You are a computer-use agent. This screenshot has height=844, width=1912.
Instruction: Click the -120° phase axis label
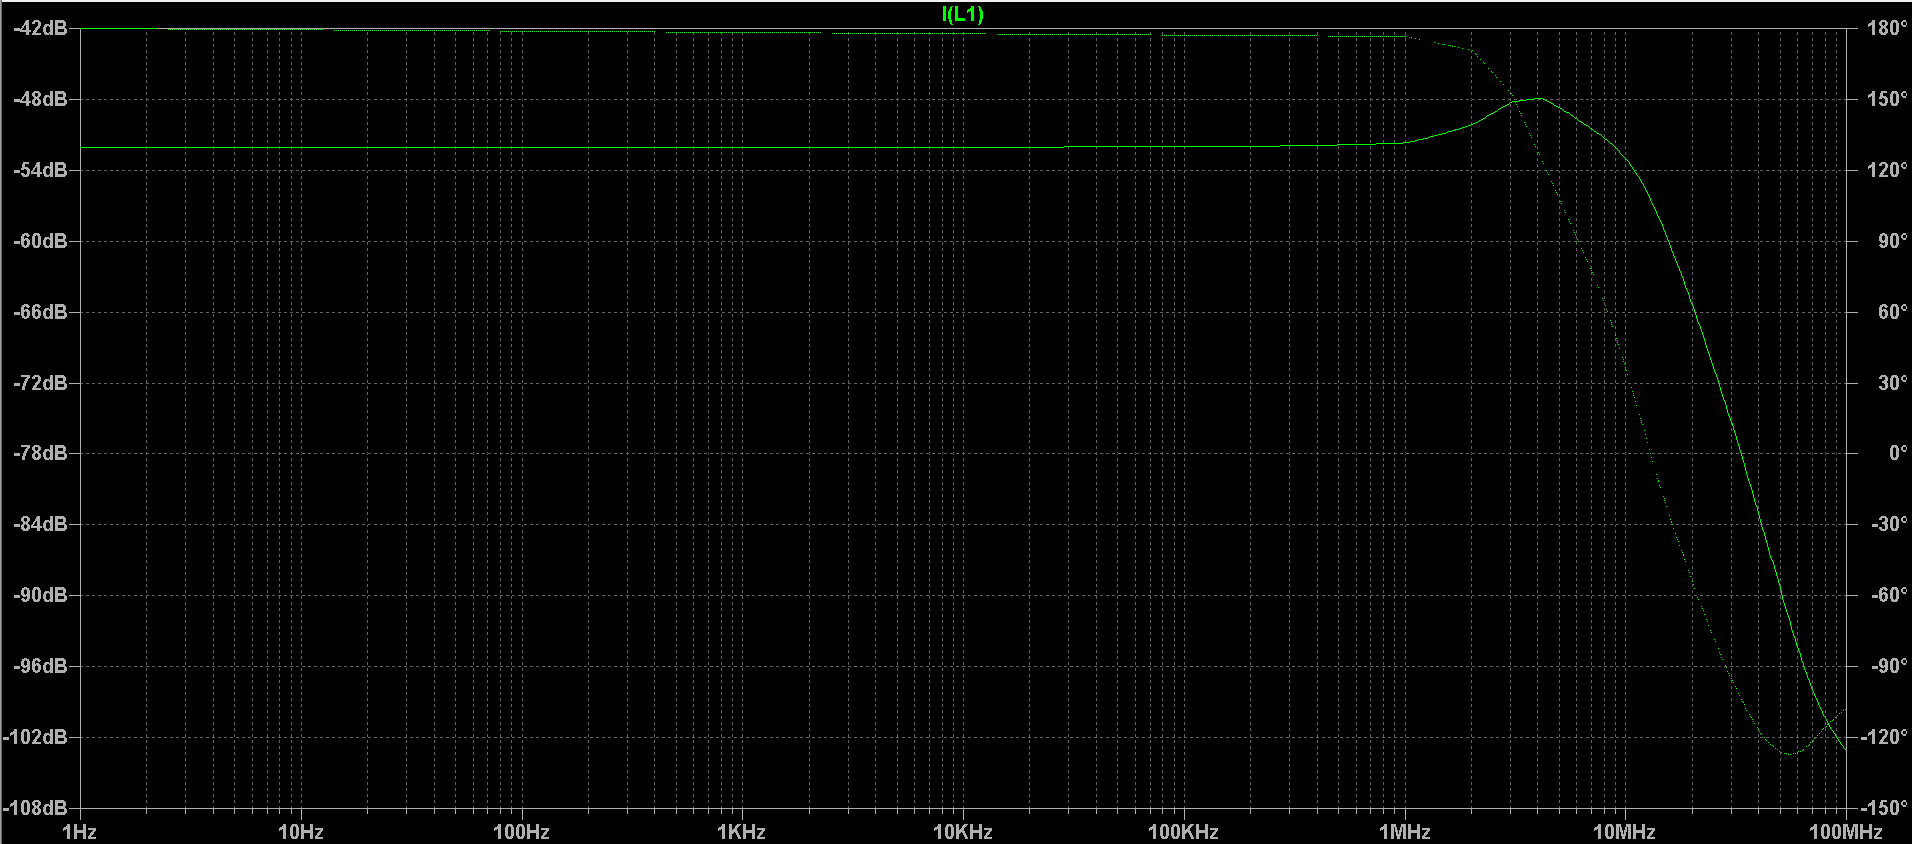pos(1886,737)
